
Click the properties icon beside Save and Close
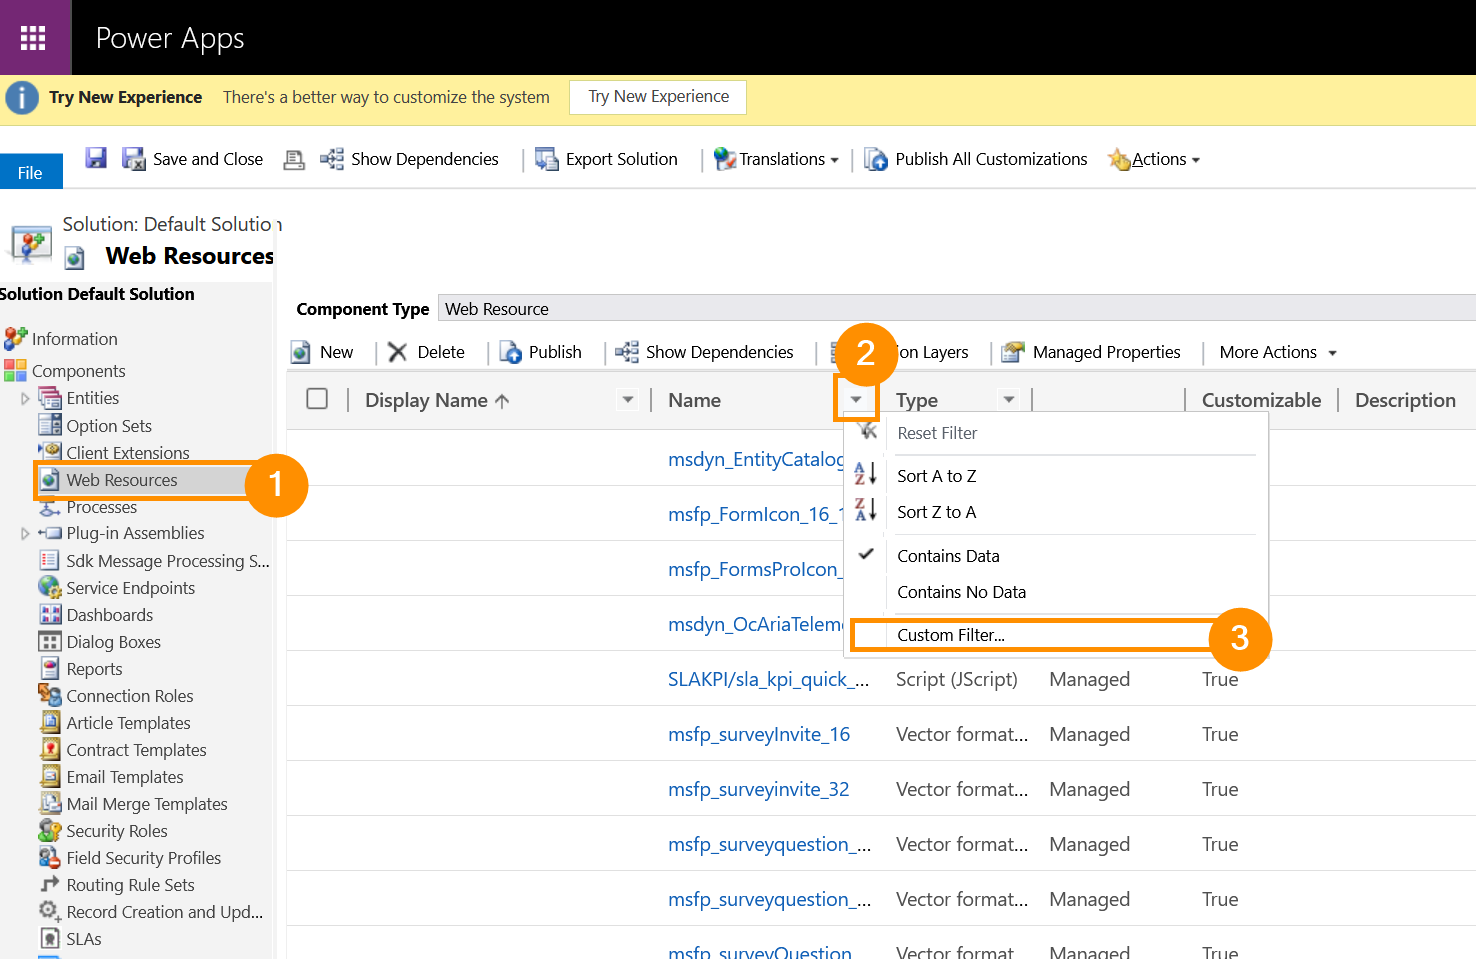click(x=294, y=159)
